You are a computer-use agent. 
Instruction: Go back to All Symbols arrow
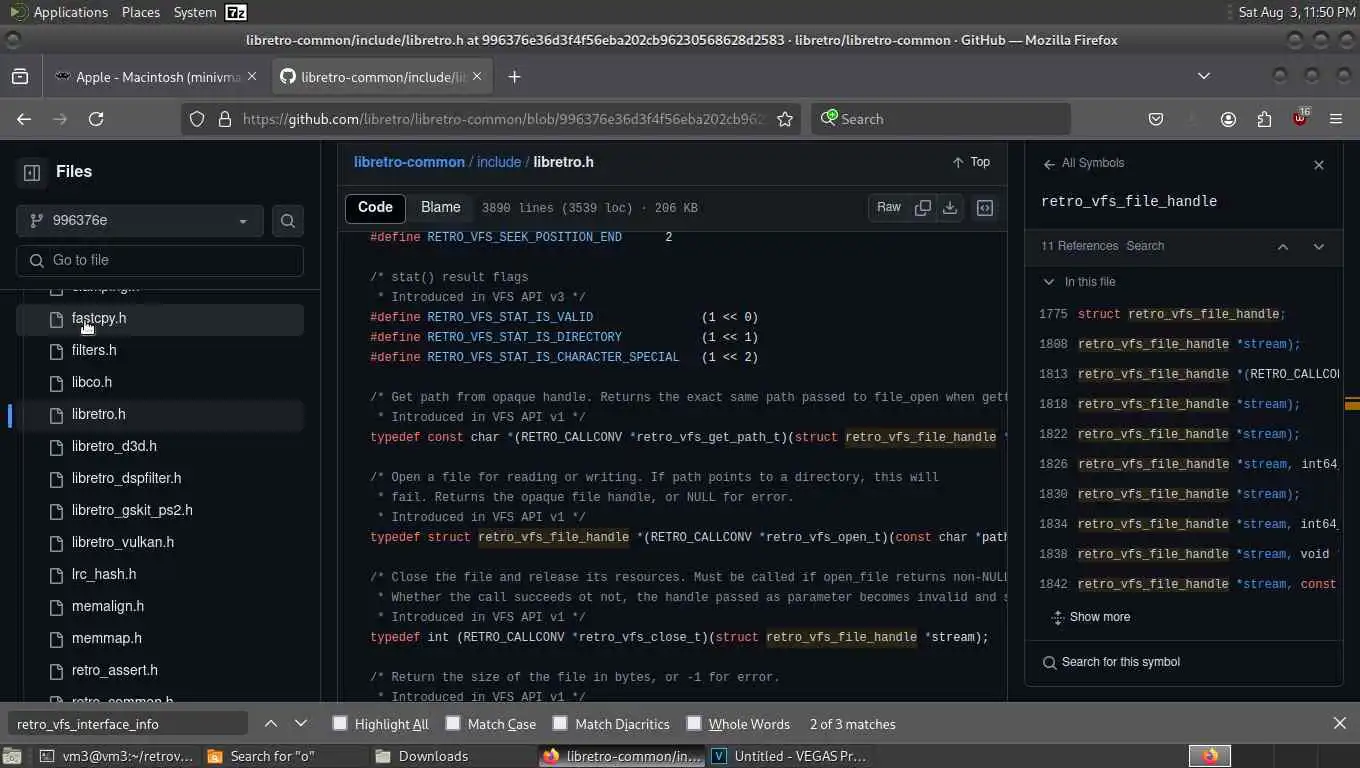tap(1049, 164)
